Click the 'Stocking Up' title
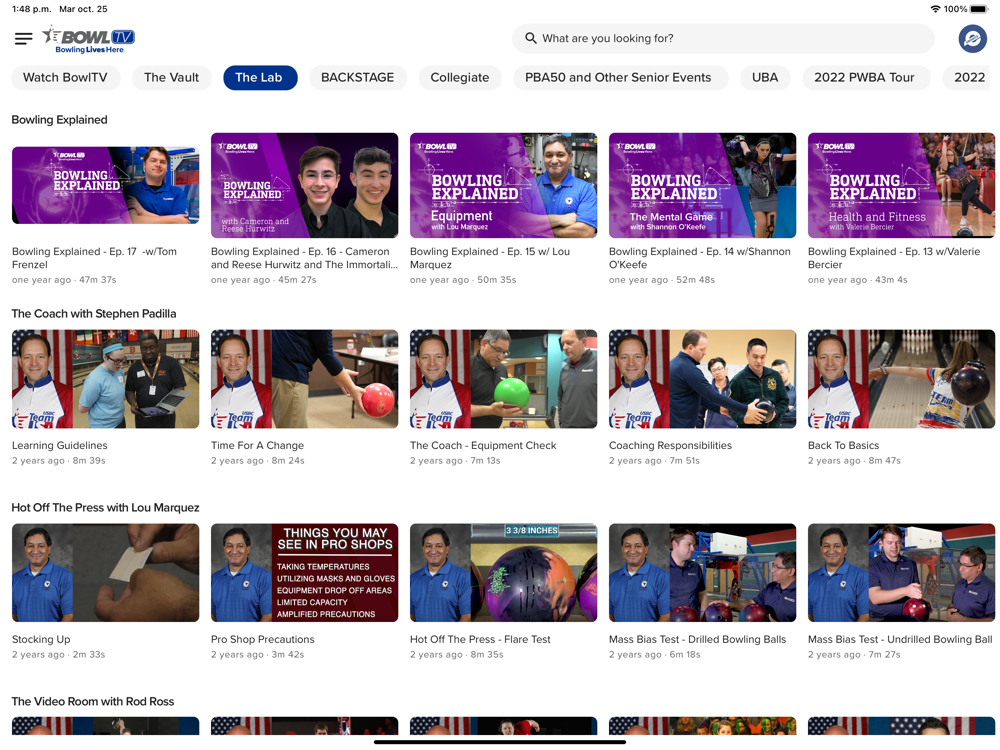Screen dimensions: 1000x750 [41, 639]
